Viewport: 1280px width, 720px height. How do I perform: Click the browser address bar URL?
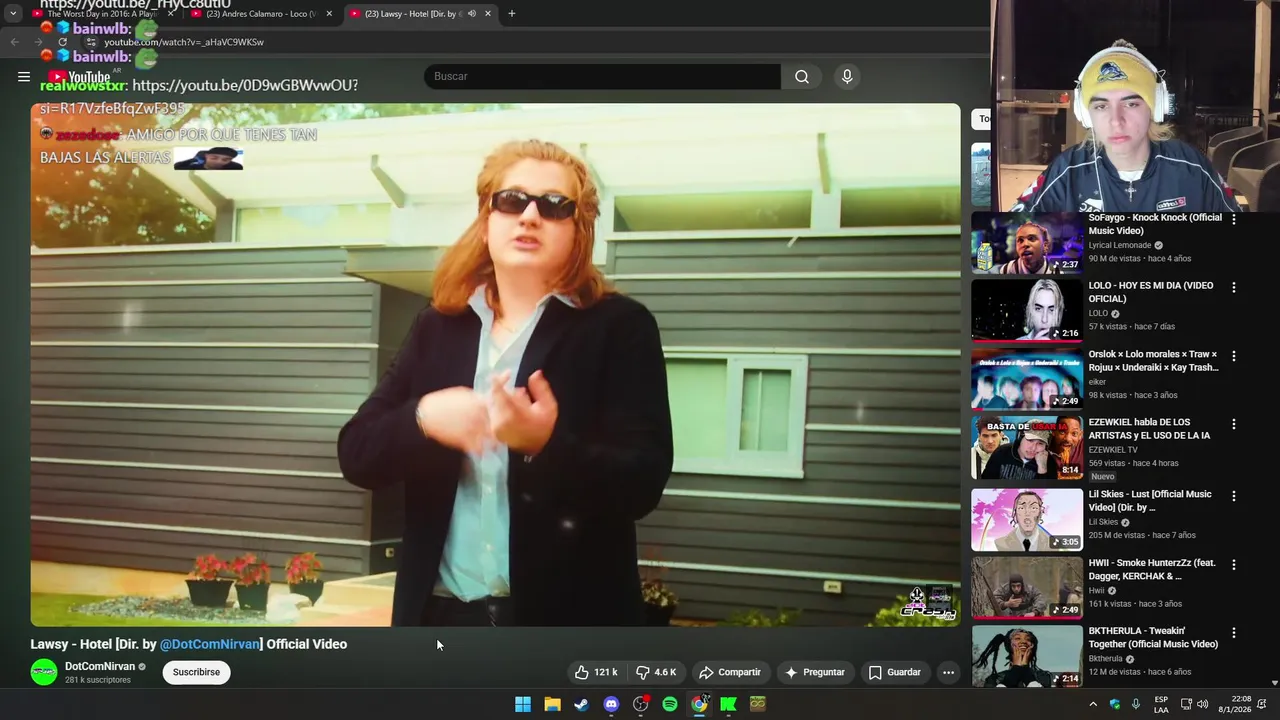(184, 42)
